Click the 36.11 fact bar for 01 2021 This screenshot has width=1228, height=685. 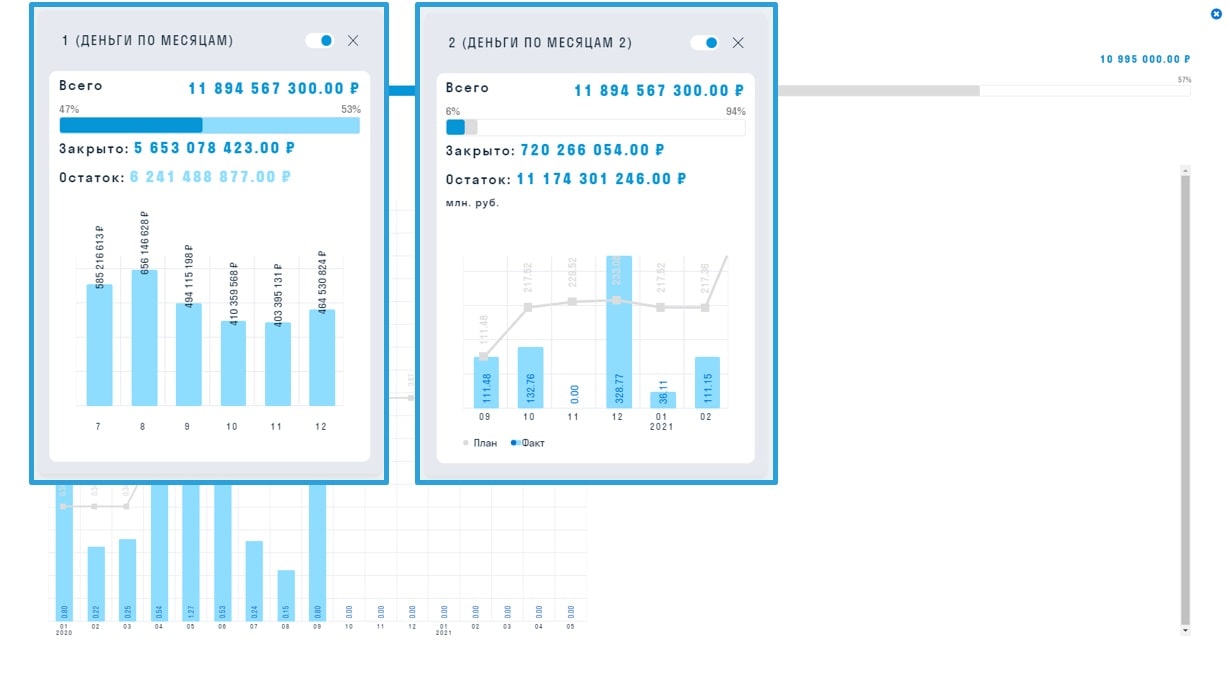coord(663,399)
